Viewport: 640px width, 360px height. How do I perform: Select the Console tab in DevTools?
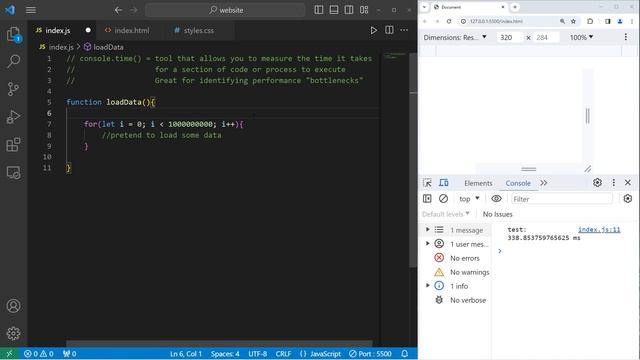[518, 183]
